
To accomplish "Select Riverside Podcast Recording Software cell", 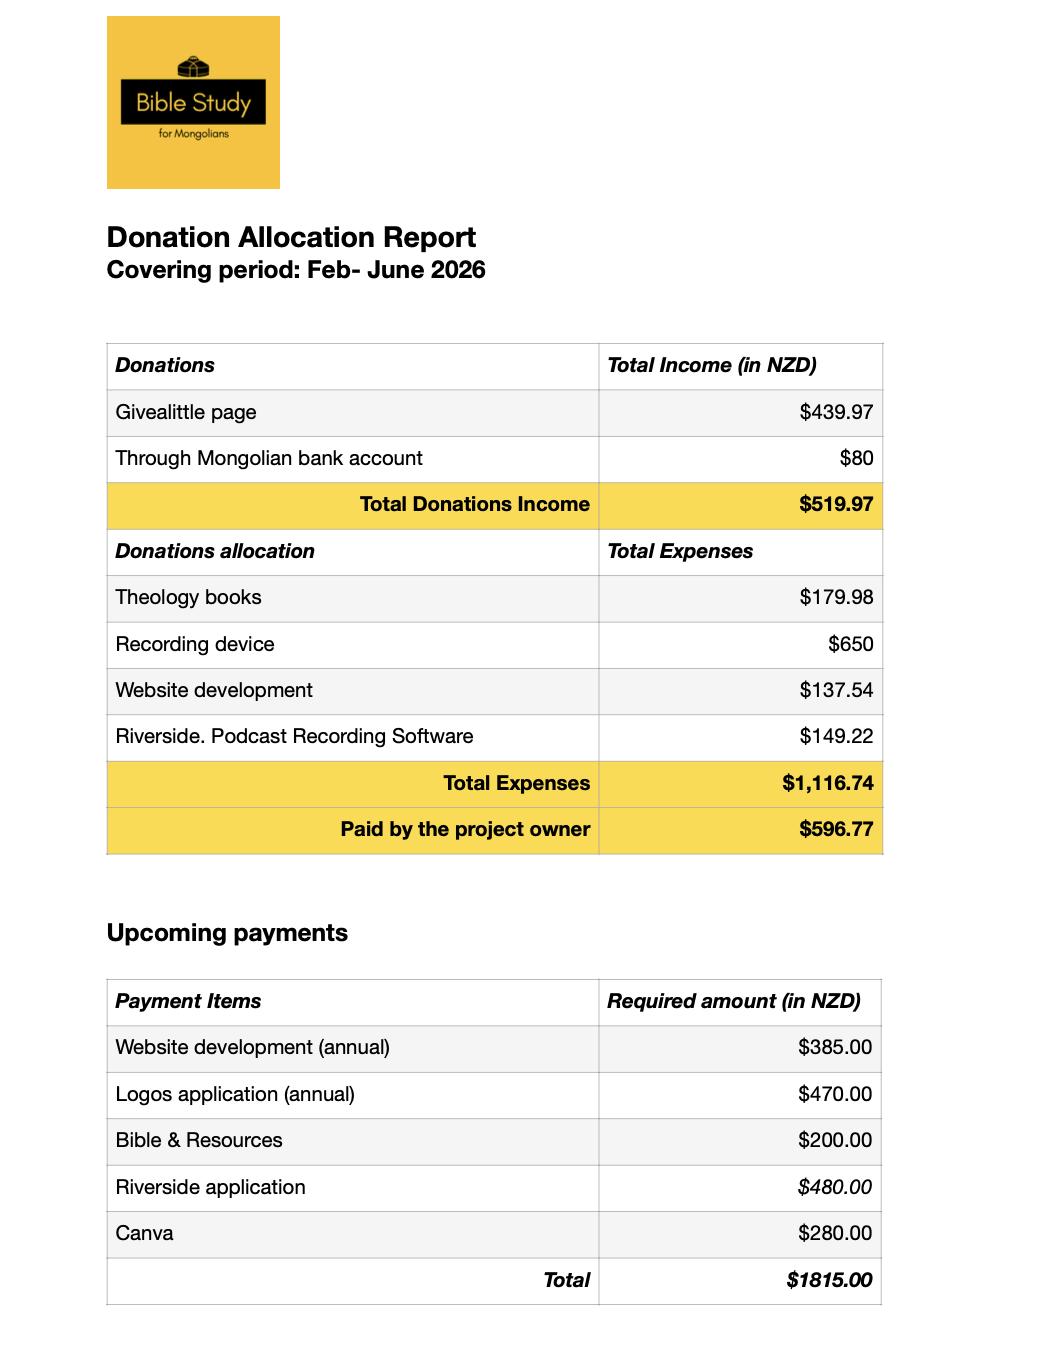I will pos(353,737).
